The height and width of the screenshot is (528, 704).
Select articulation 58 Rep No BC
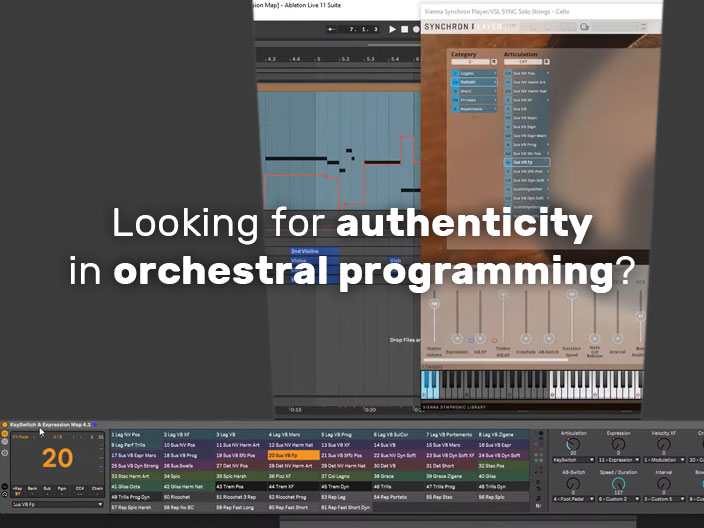[189, 507]
